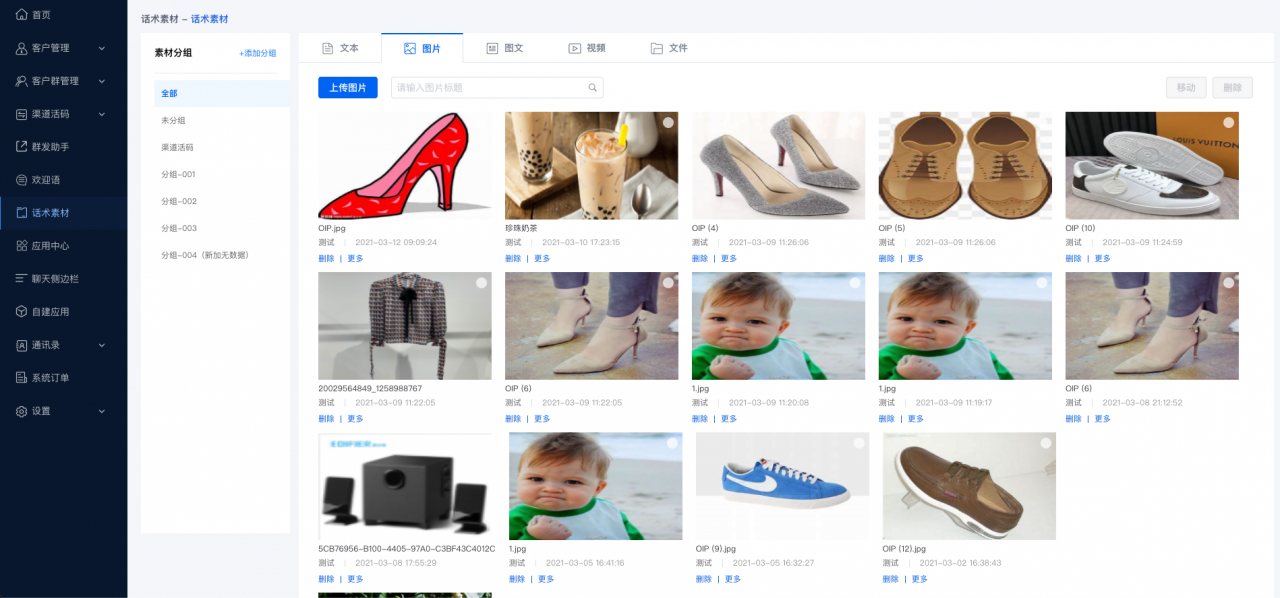The height and width of the screenshot is (598, 1280).
Task: Expand the 客户群管理 chevron
Action: coord(102,81)
